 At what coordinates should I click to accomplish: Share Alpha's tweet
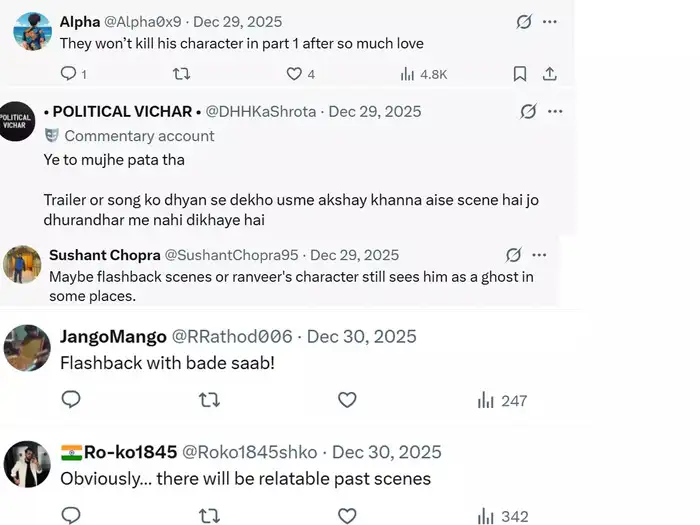click(549, 74)
